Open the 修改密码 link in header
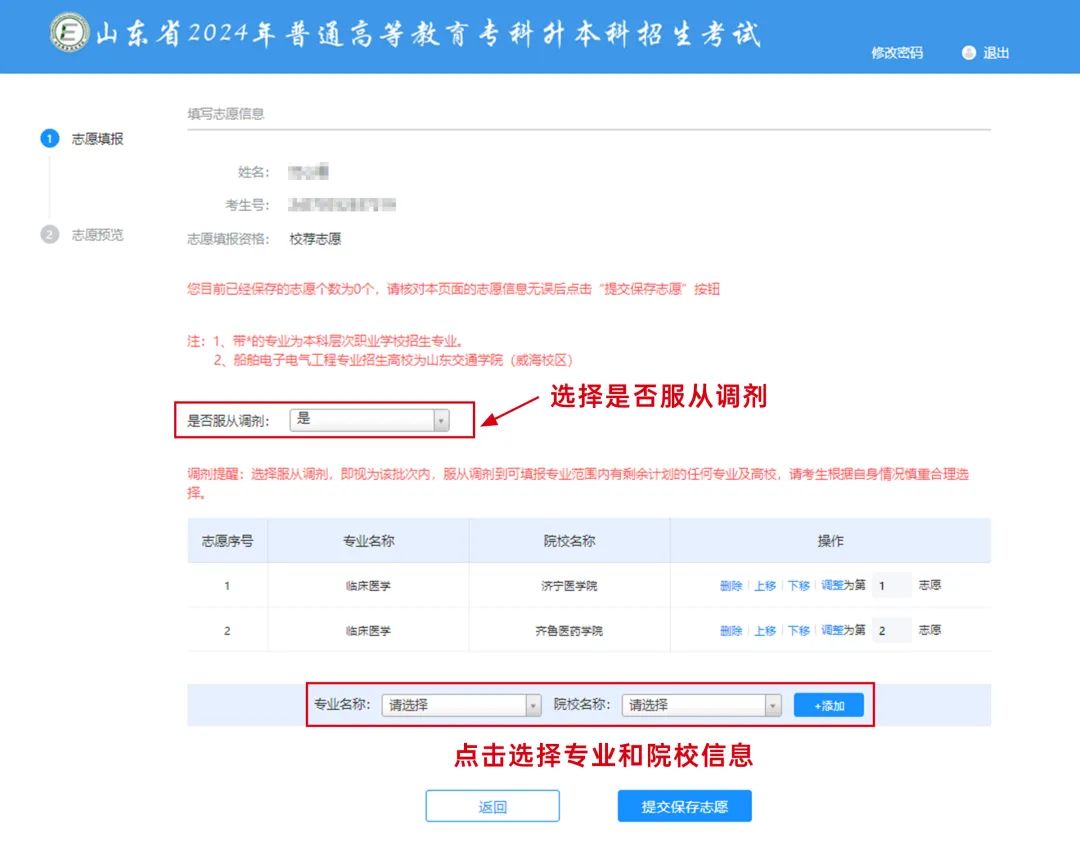1080x846 pixels. [896, 53]
